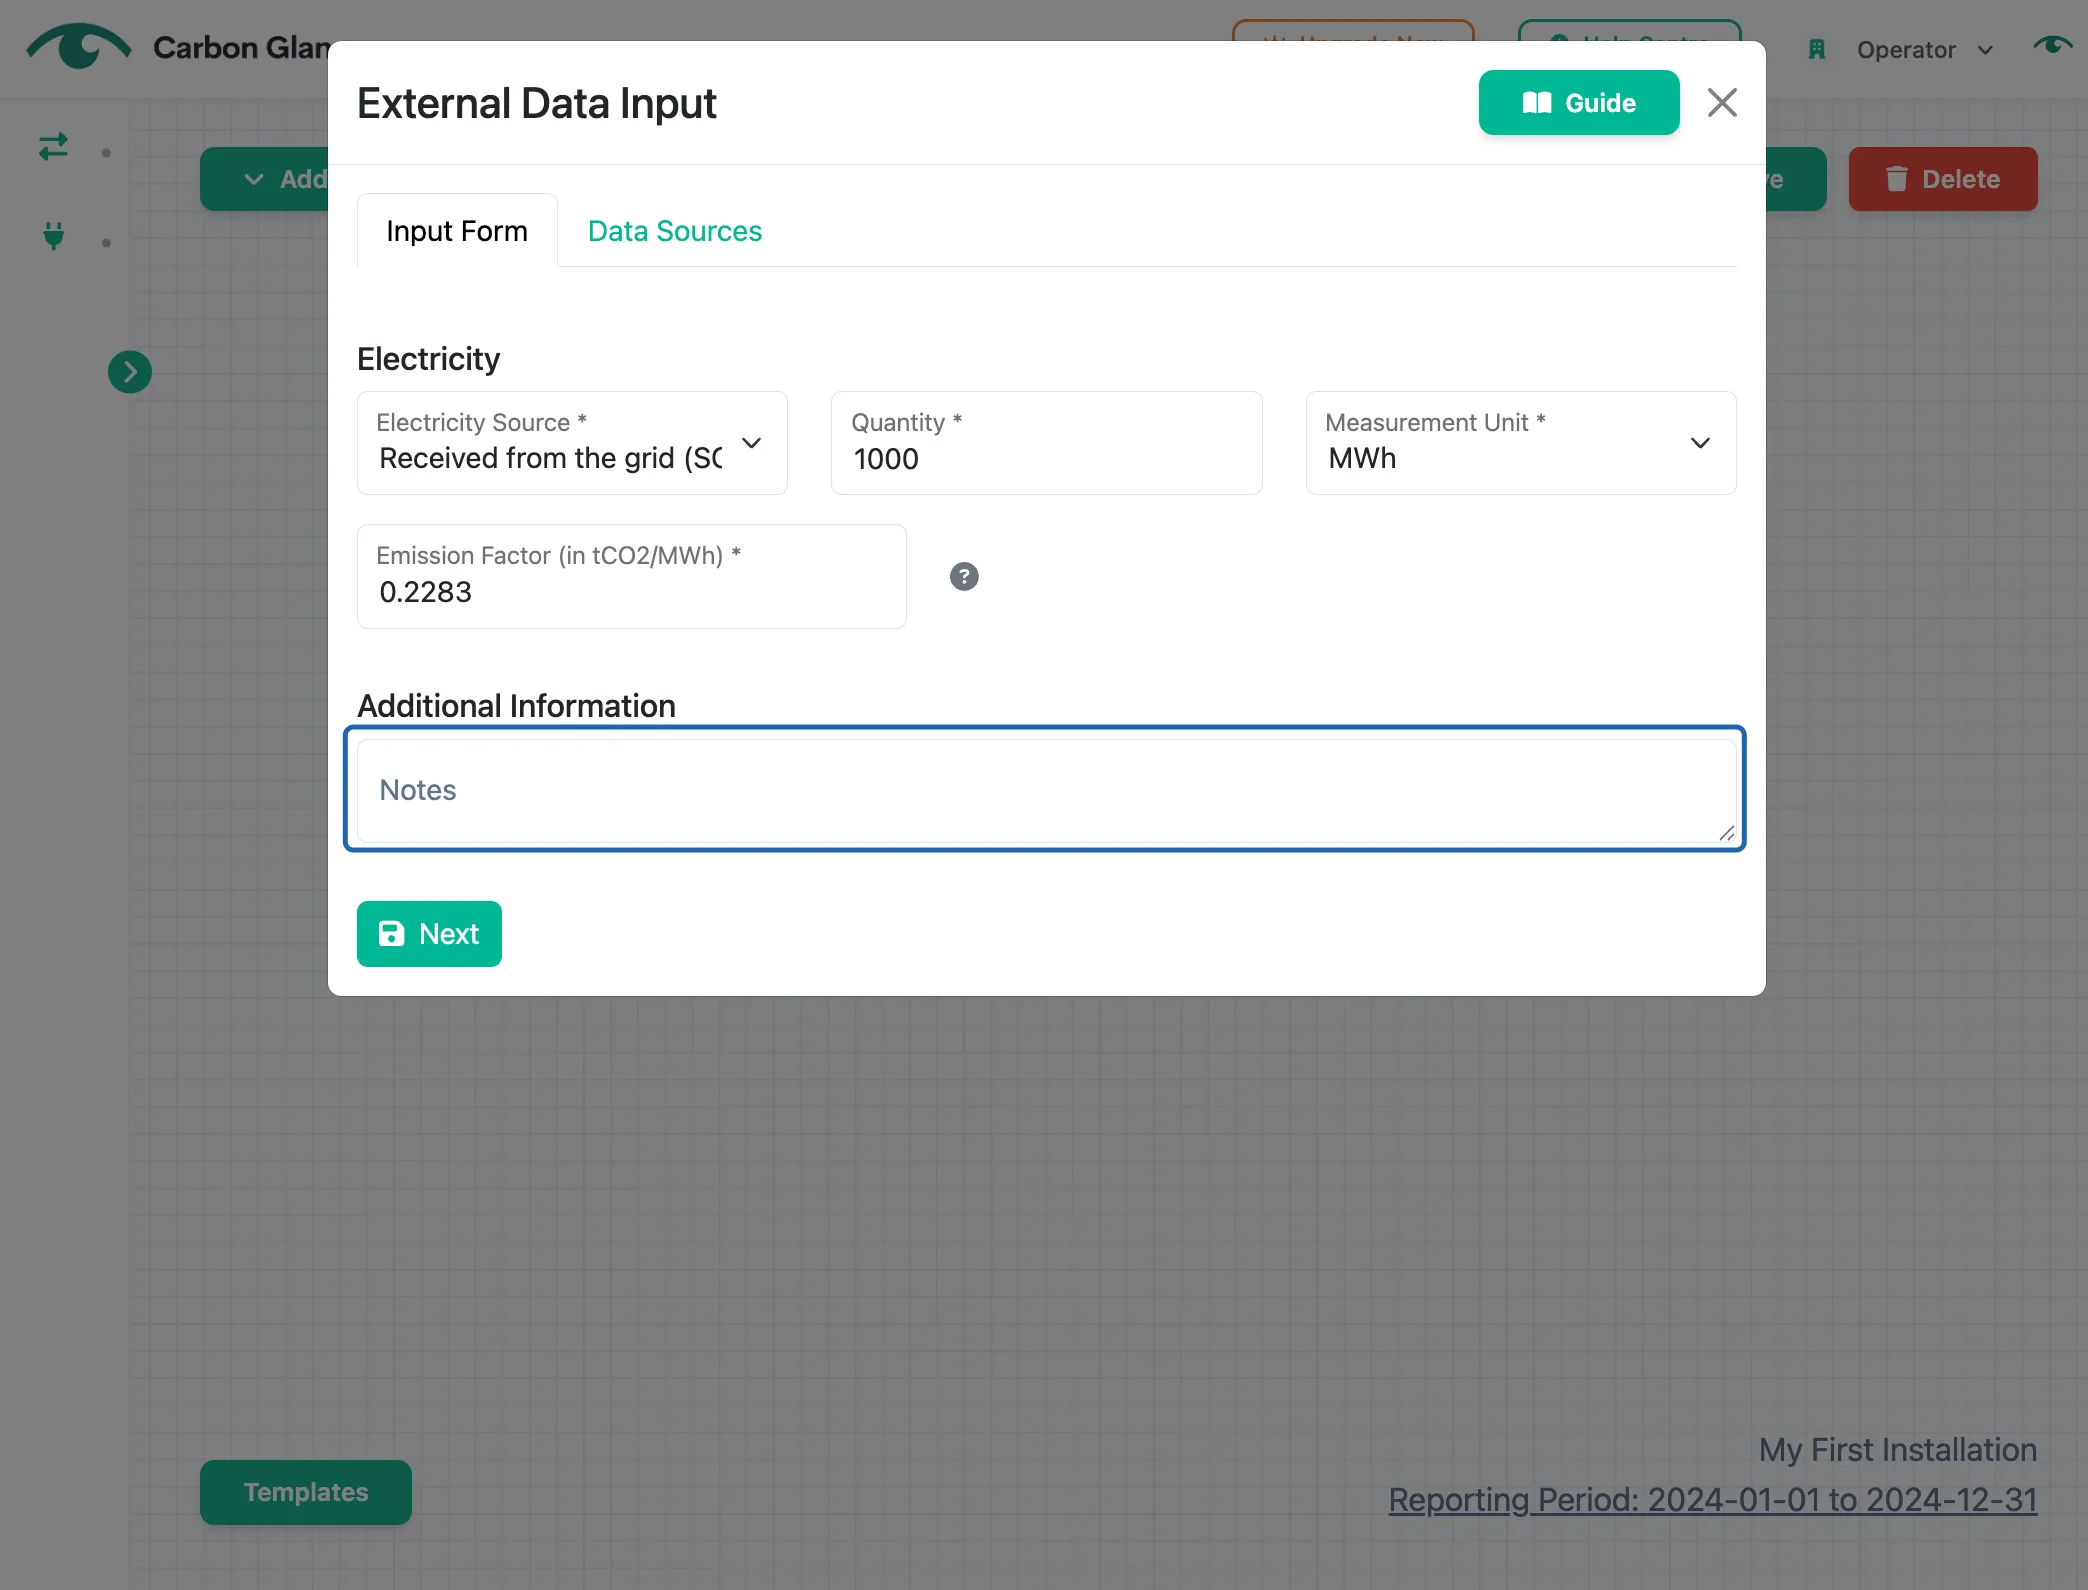Click the transfer arrows sidebar icon

click(54, 147)
